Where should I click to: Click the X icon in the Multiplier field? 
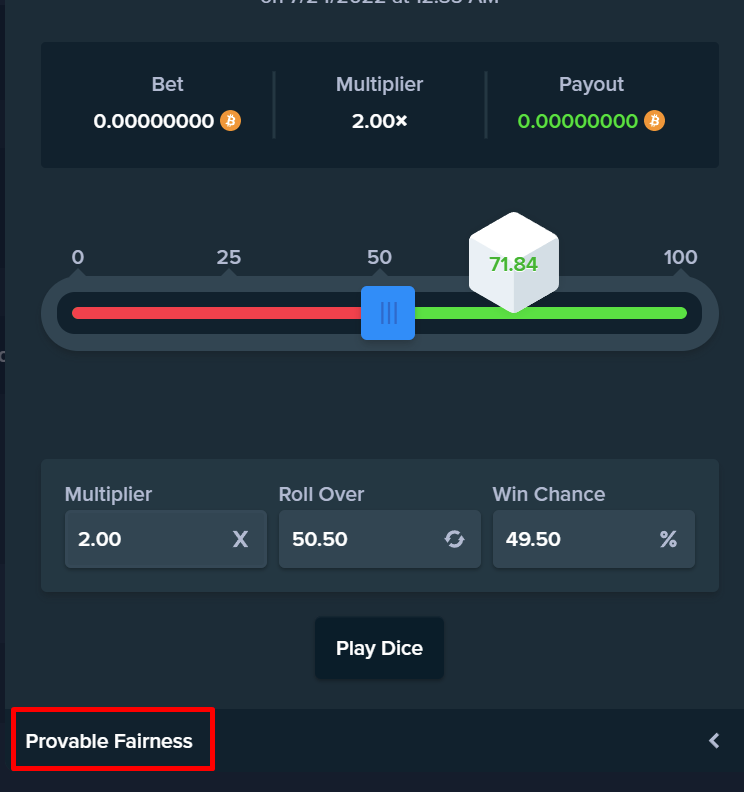click(240, 539)
